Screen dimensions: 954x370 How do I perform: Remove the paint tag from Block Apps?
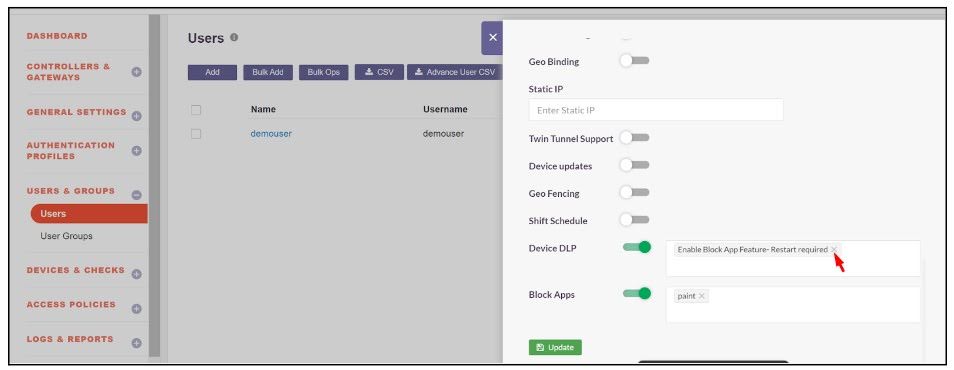[x=702, y=296]
